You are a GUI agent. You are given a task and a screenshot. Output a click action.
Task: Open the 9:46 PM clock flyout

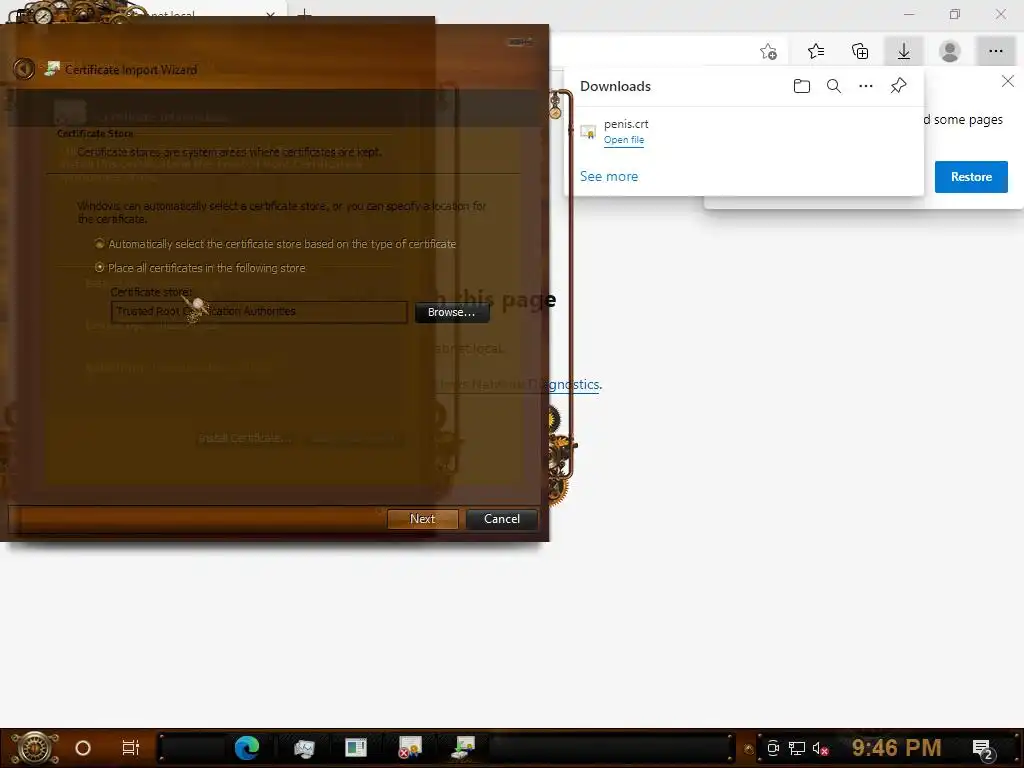point(896,747)
